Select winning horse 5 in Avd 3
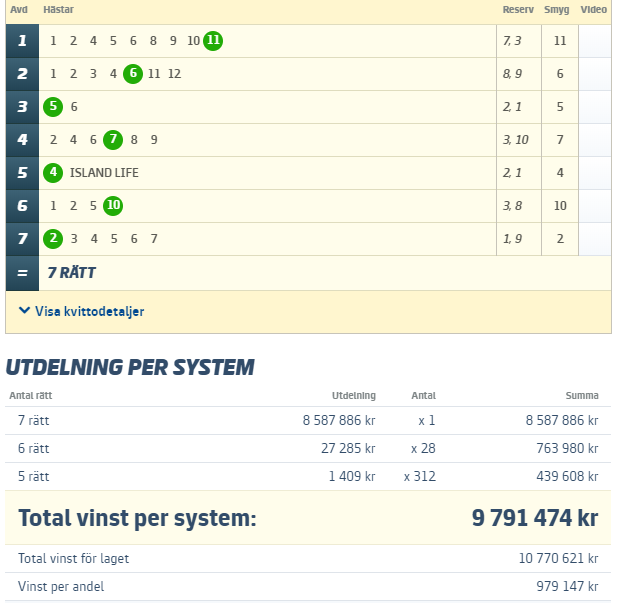 tap(53, 107)
